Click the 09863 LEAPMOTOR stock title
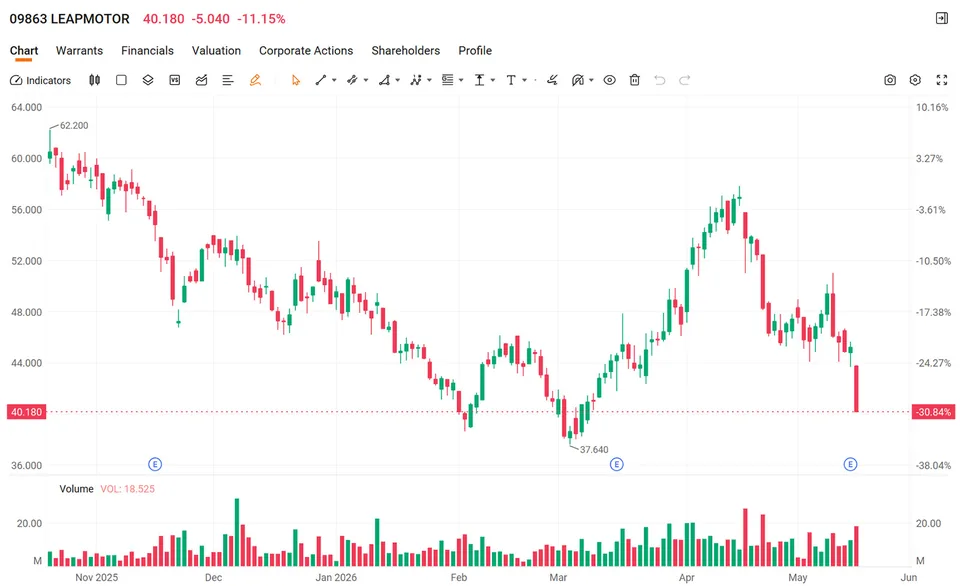960x586 pixels. pyautogui.click(x=69, y=19)
